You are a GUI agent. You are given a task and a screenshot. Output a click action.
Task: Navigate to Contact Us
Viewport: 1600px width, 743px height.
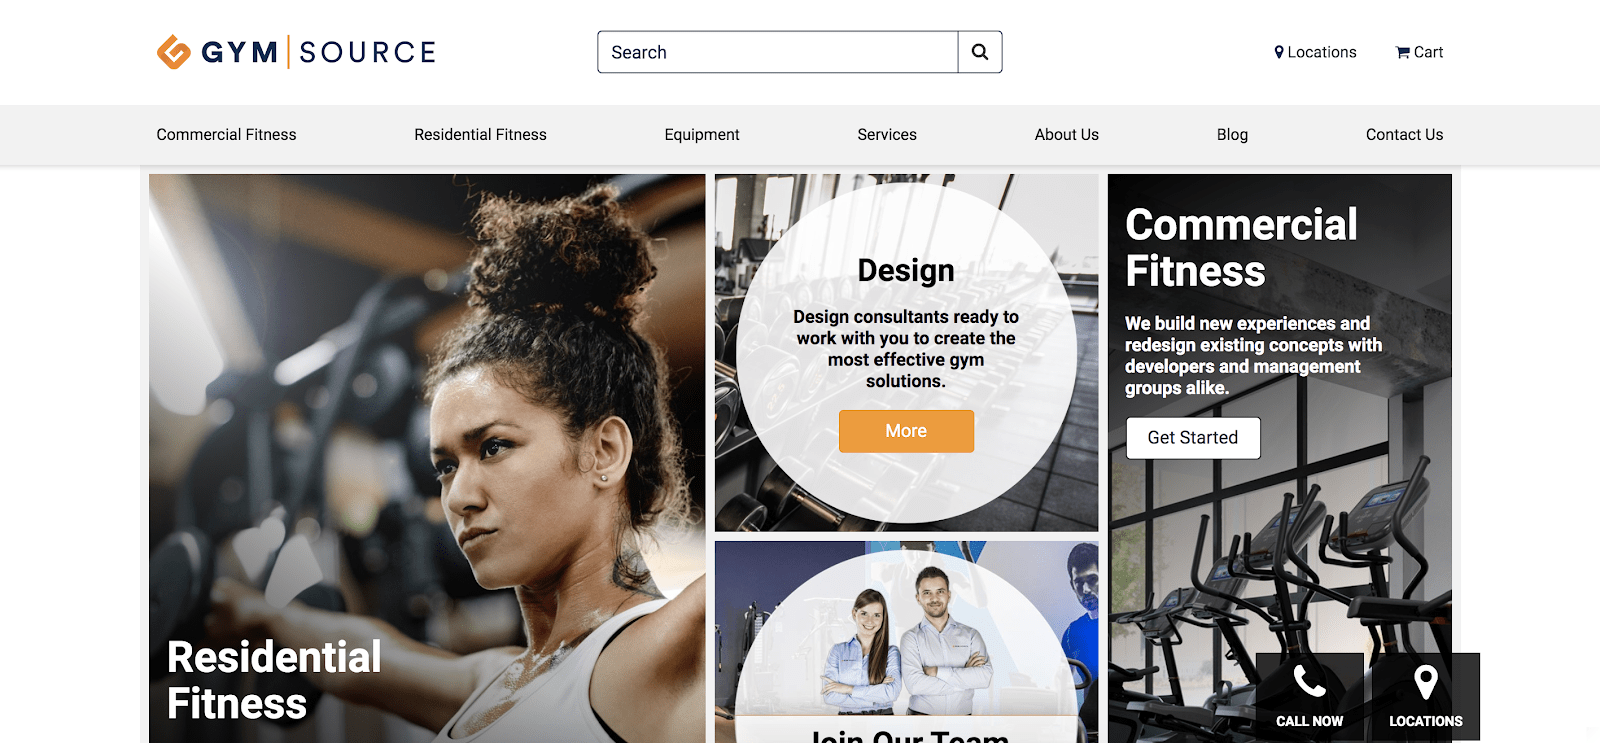point(1404,134)
